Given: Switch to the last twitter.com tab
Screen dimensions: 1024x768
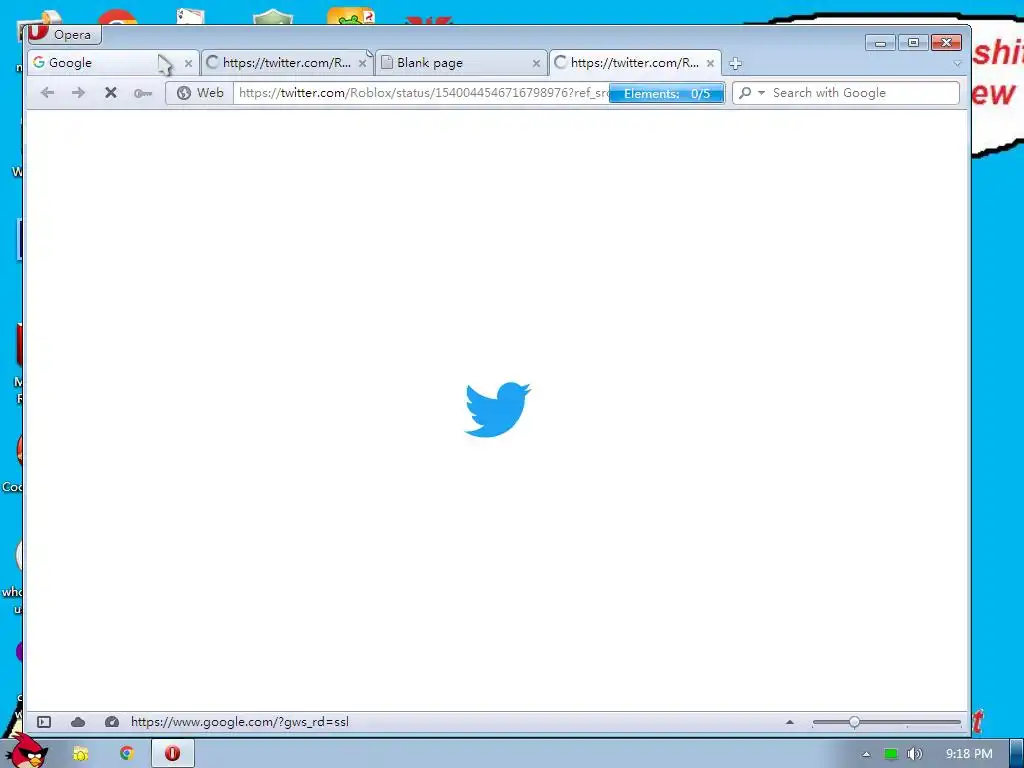Looking at the screenshot, I should [635, 63].
